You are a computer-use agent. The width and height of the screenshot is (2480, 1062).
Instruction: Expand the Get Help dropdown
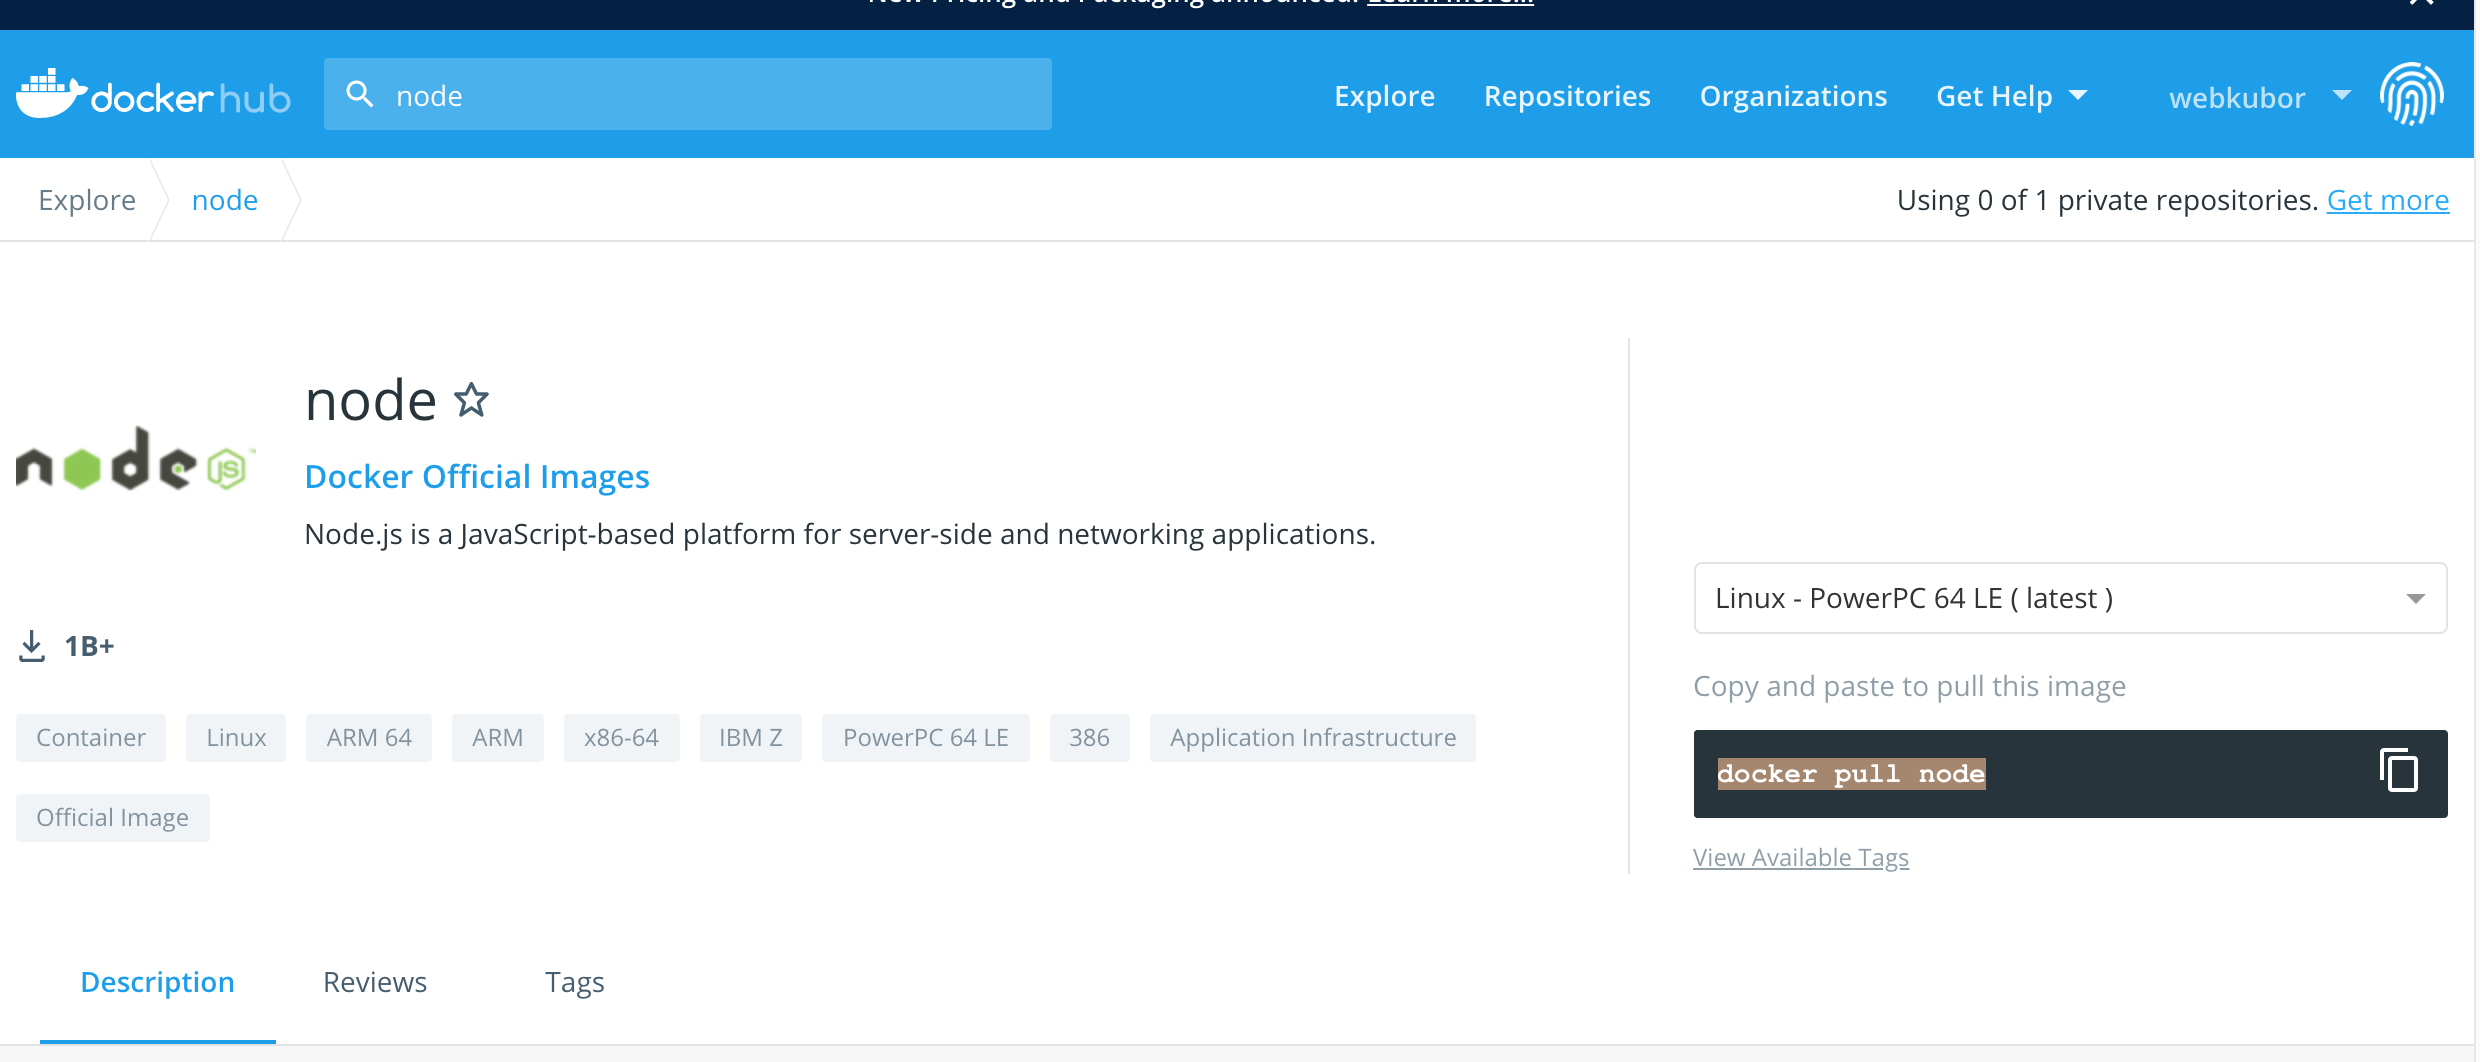point(2012,96)
